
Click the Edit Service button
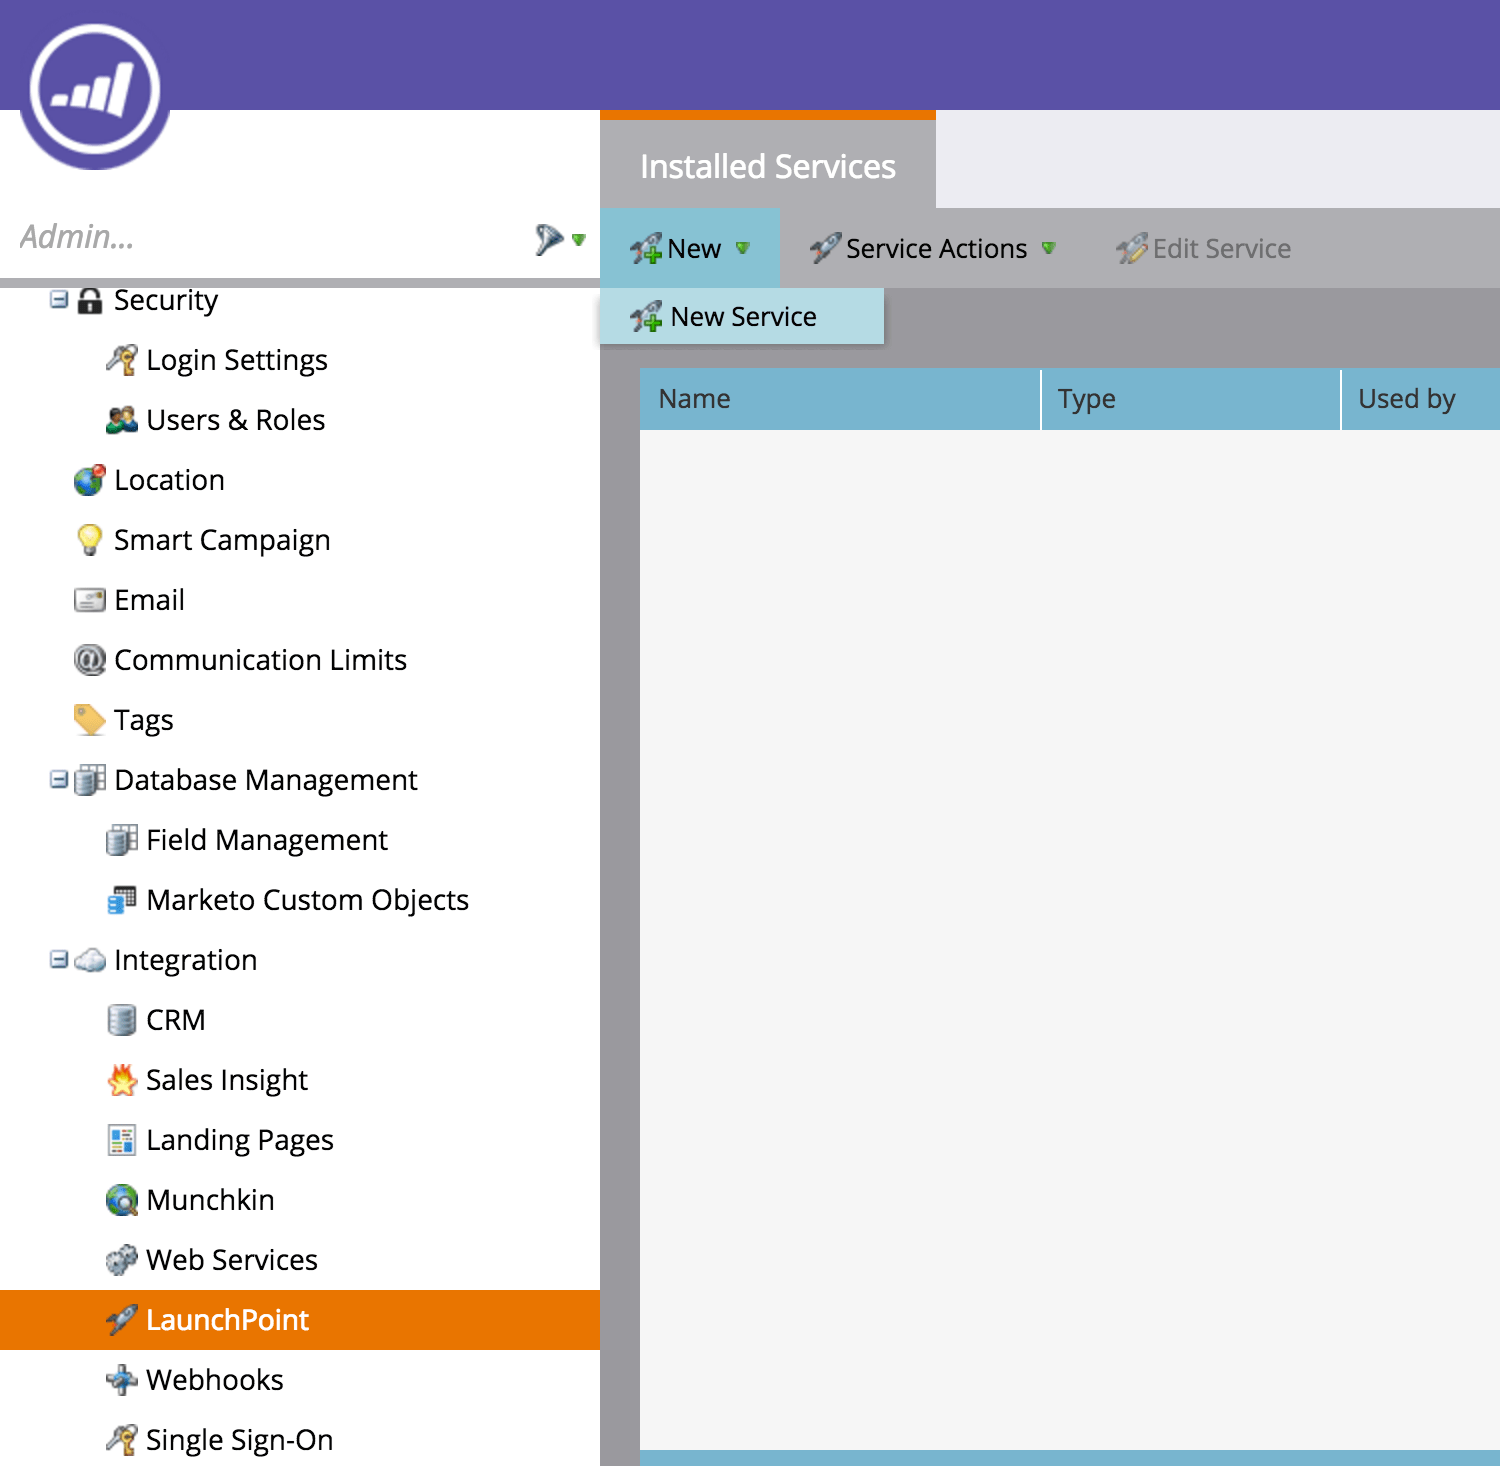pos(1204,248)
